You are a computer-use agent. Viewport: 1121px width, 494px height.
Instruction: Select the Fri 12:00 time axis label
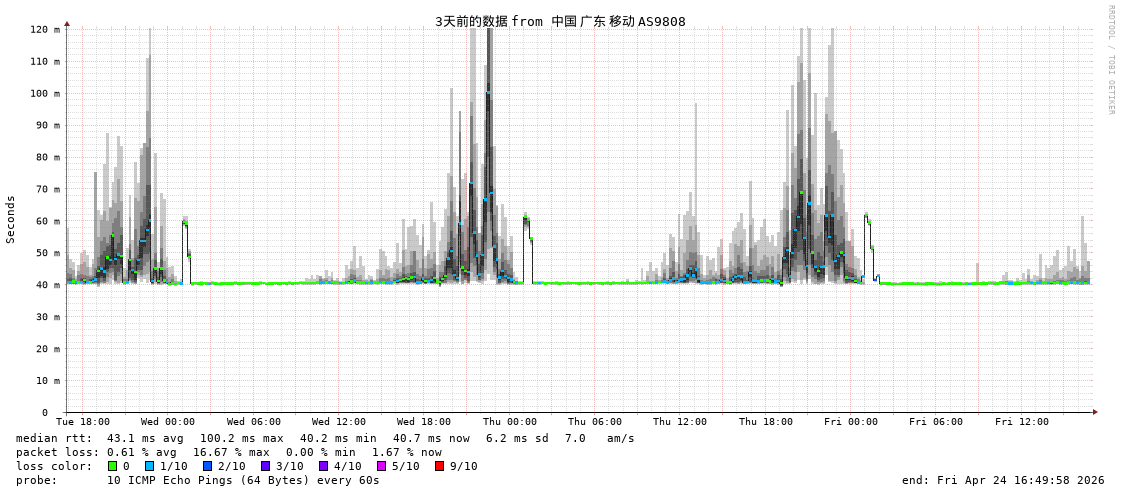(x=1022, y=422)
